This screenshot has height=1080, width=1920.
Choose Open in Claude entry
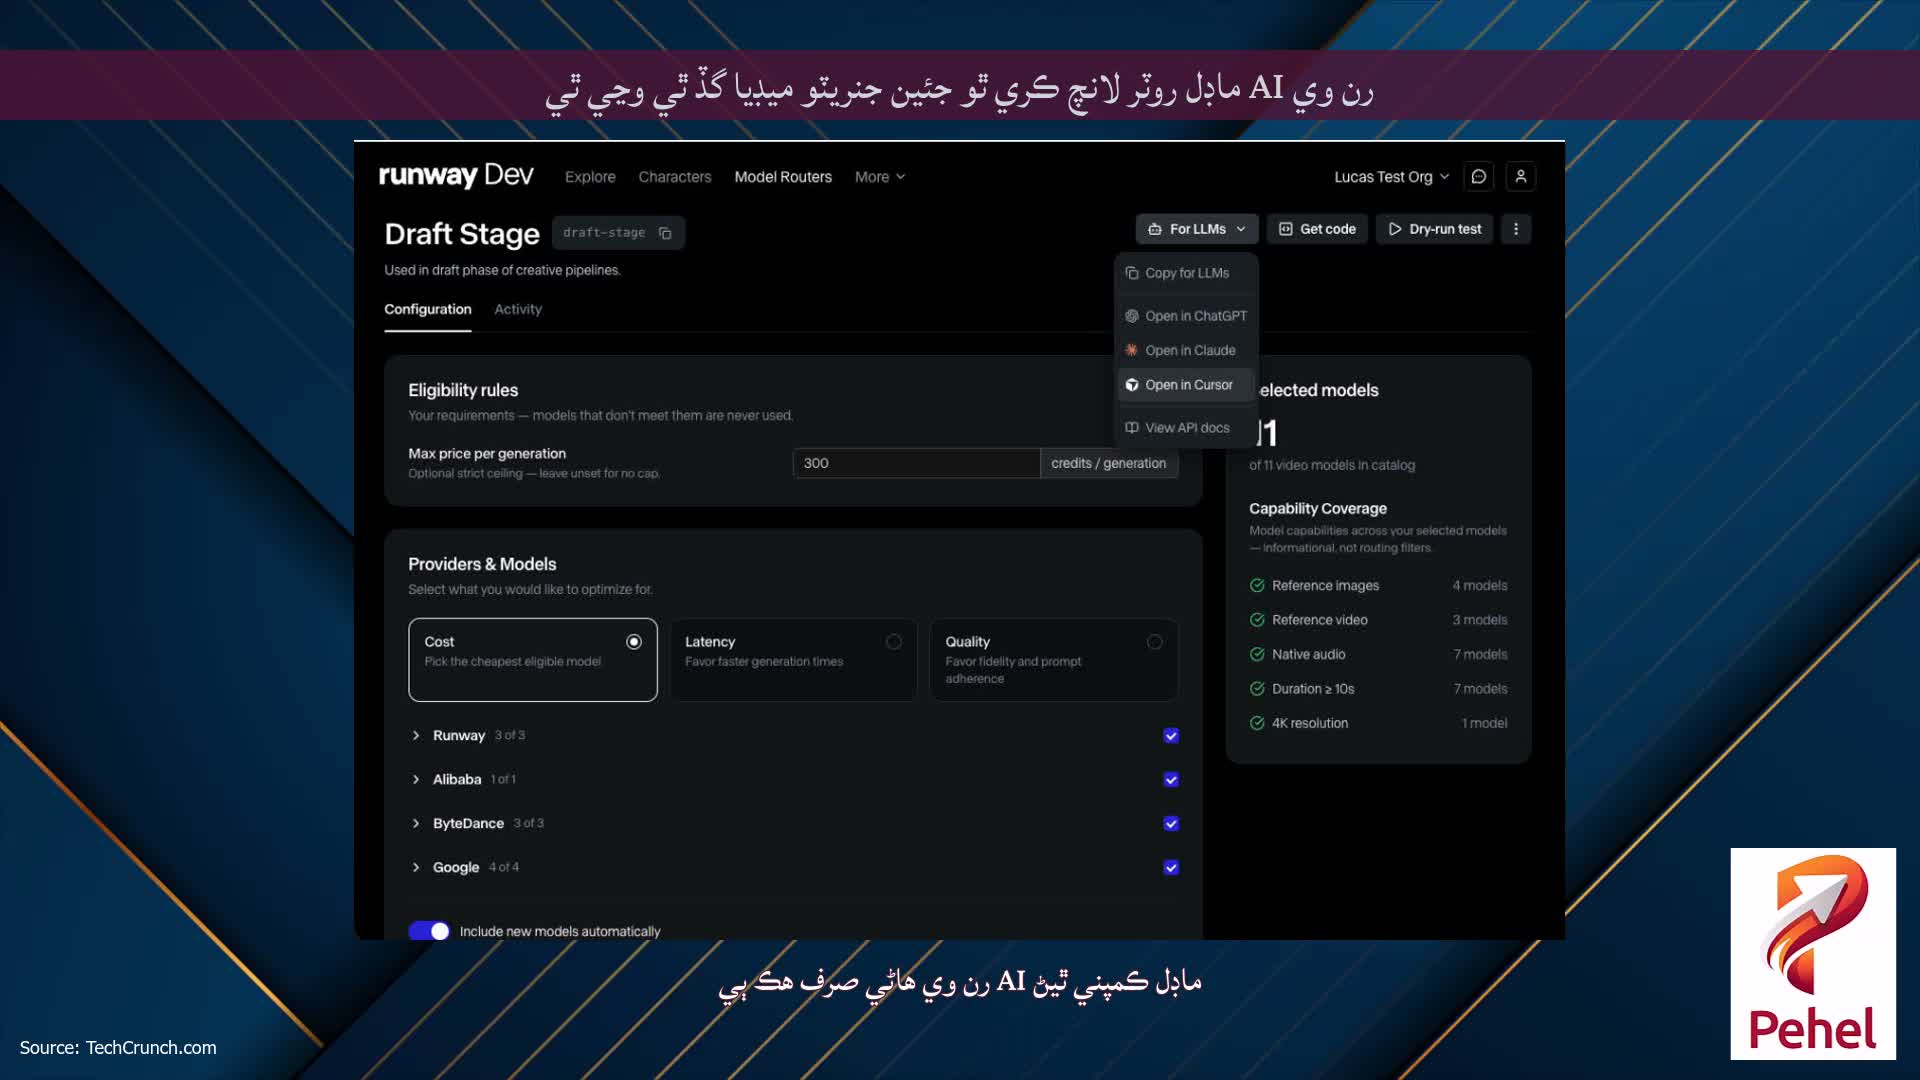(x=1186, y=350)
